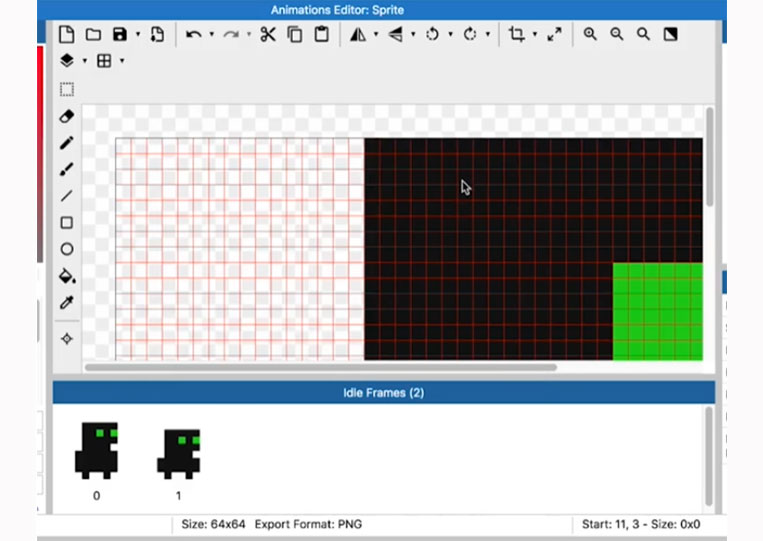The height and width of the screenshot is (541, 763).
Task: Select idle frame 0 thumbnail
Action: click(x=96, y=451)
